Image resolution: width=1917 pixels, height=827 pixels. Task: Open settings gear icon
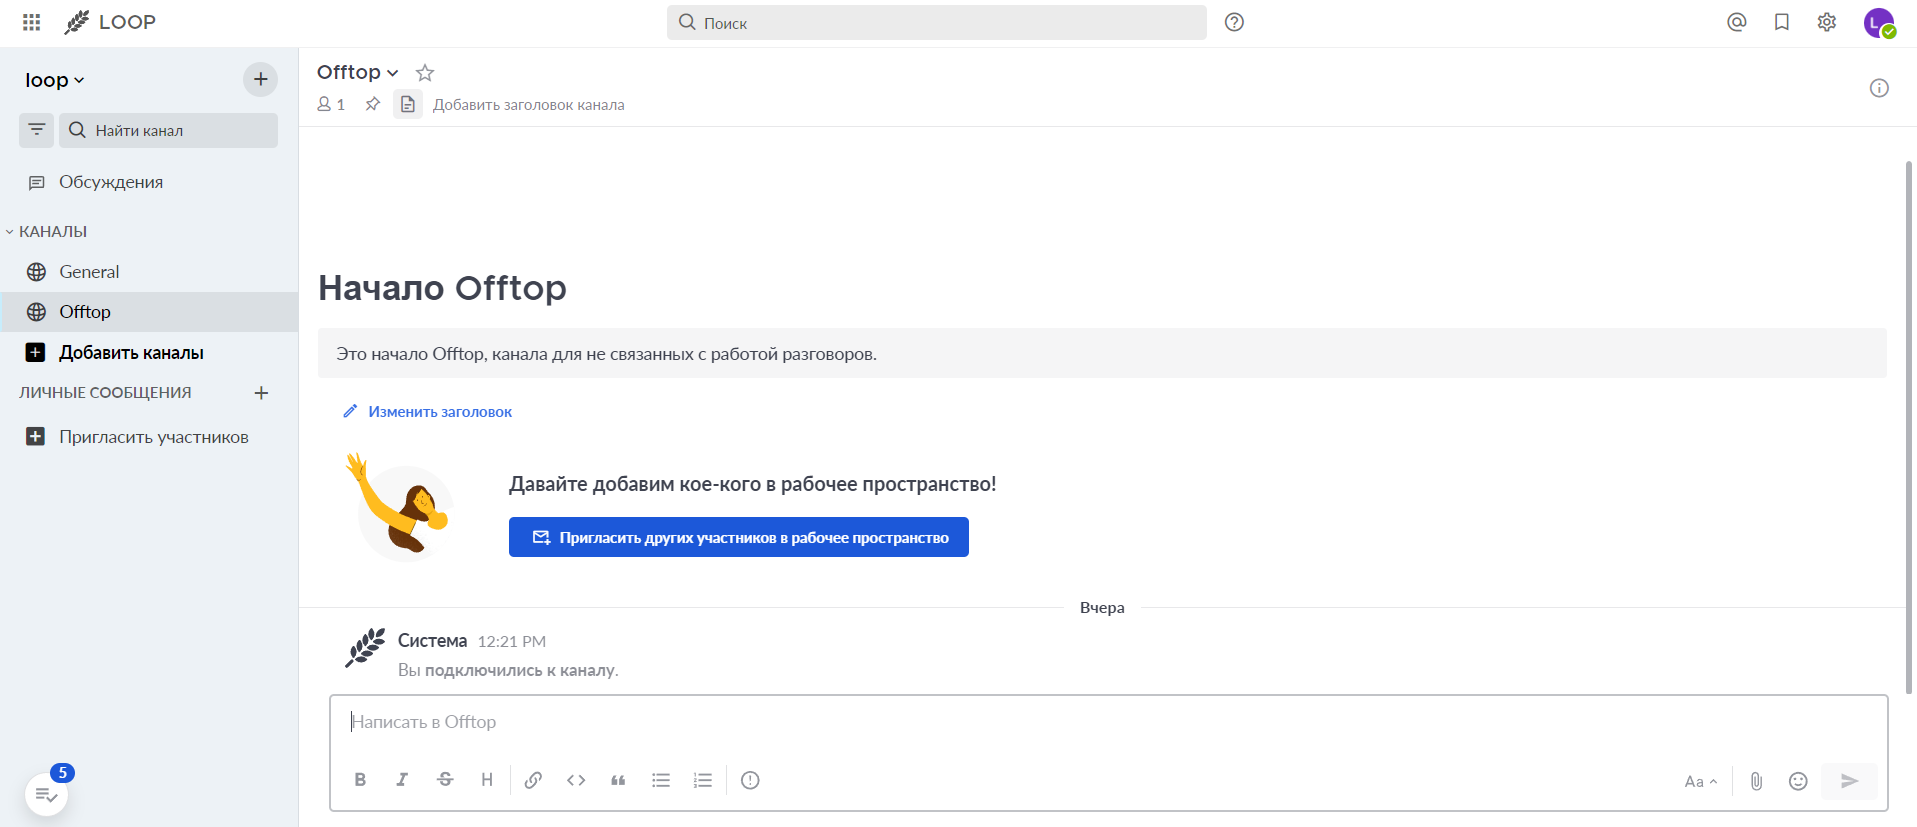1827,22
